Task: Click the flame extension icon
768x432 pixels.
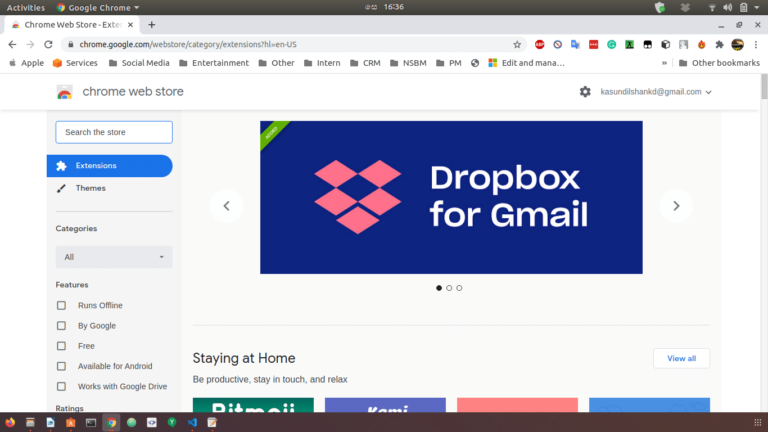Action: click(x=701, y=45)
